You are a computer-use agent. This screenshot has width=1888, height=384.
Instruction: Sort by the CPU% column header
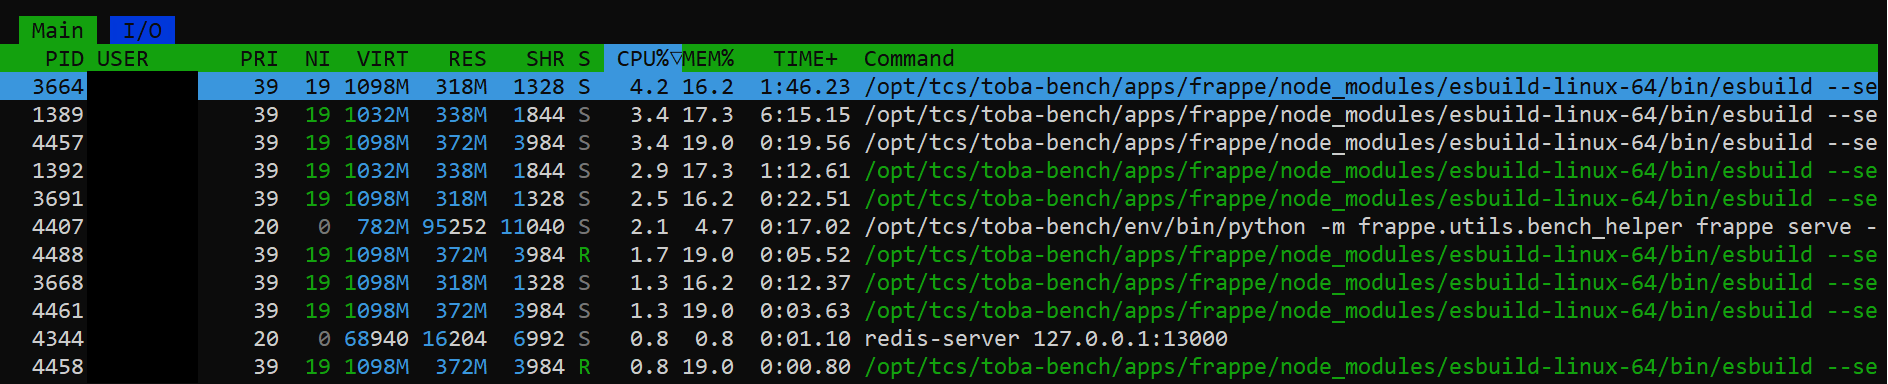[x=643, y=58]
